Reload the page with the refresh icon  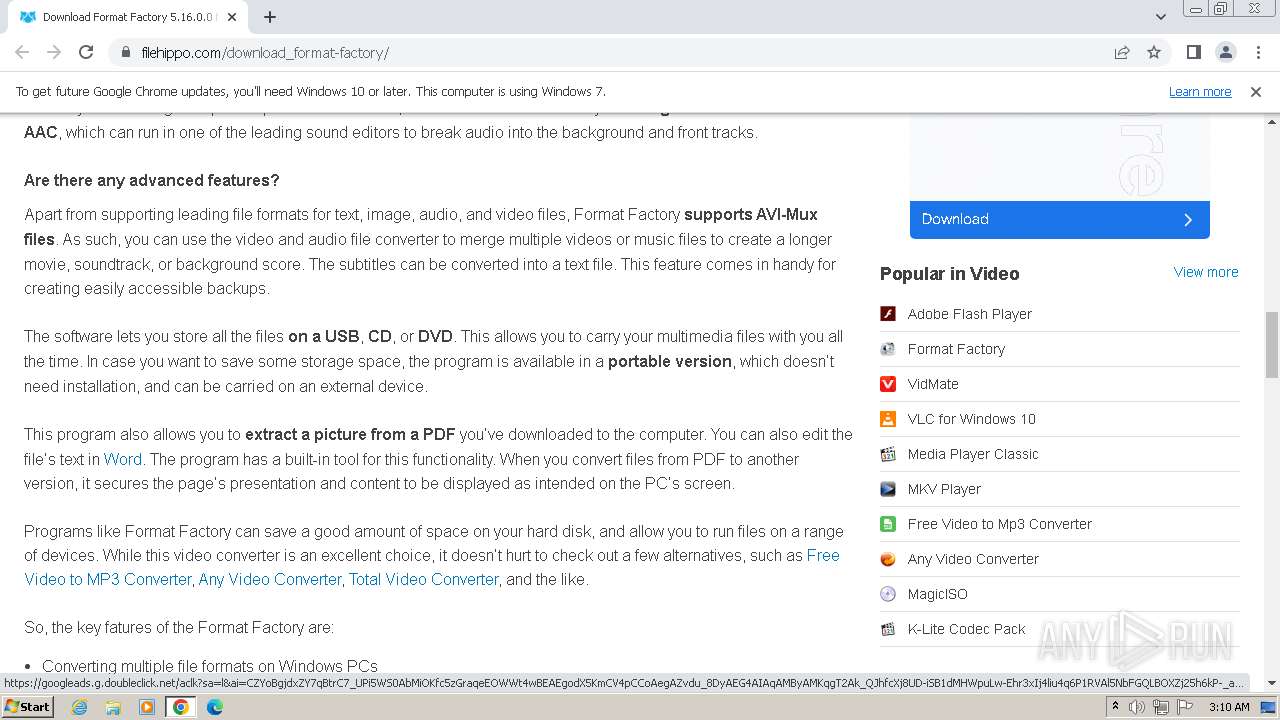click(86, 52)
